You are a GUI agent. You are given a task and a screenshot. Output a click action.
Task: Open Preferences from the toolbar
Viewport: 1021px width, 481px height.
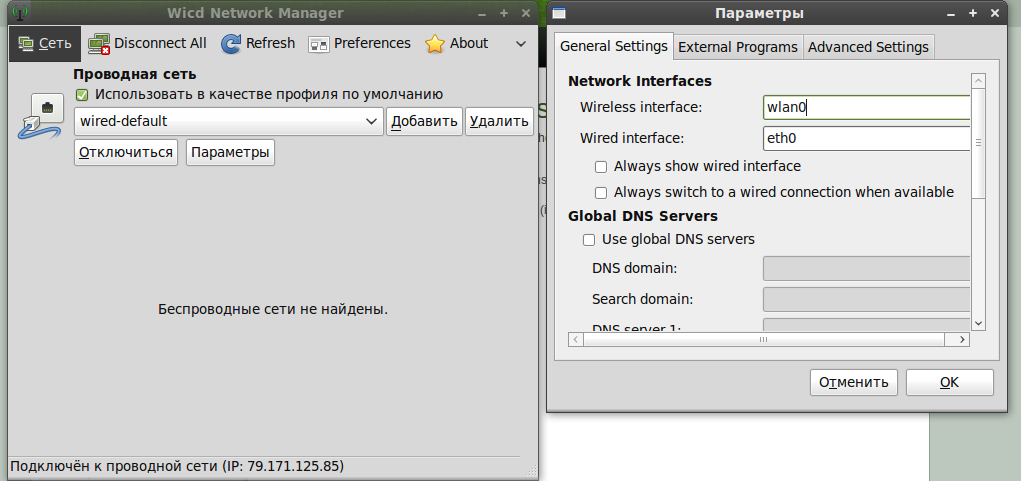[359, 44]
